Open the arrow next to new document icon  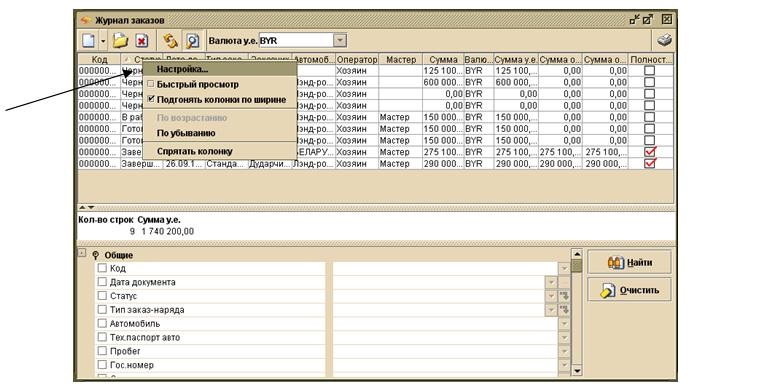[x=103, y=41]
